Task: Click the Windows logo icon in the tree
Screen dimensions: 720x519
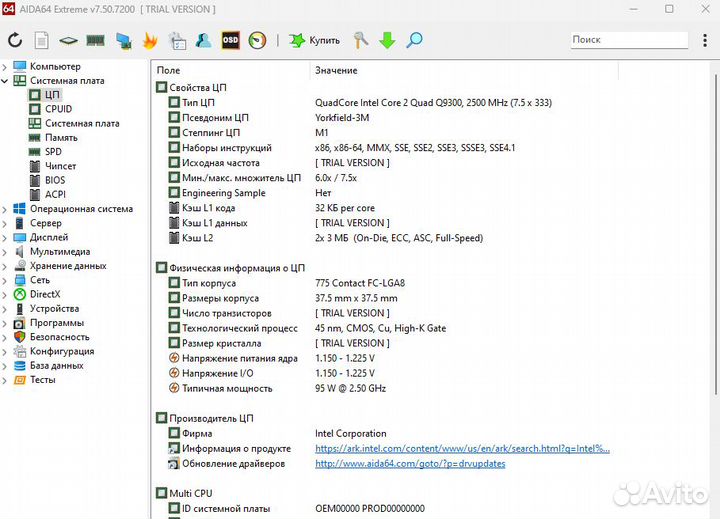Action: coord(20,209)
